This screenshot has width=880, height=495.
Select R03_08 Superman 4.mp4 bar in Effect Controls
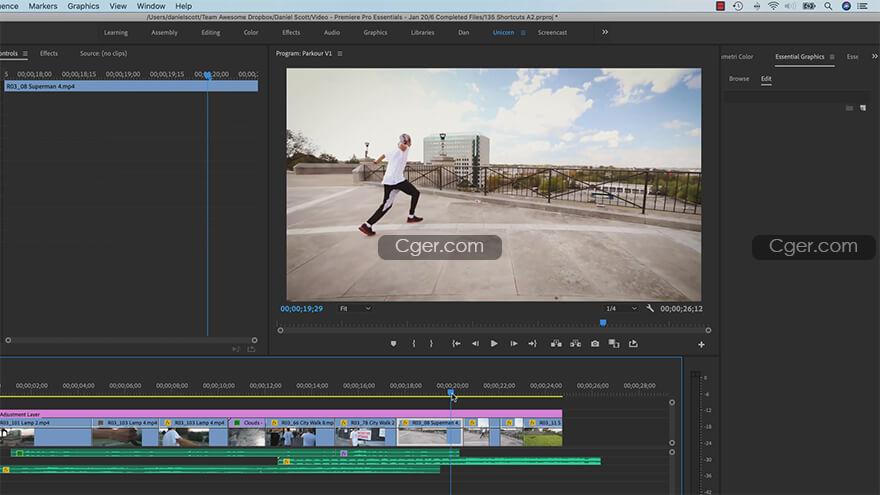point(131,86)
